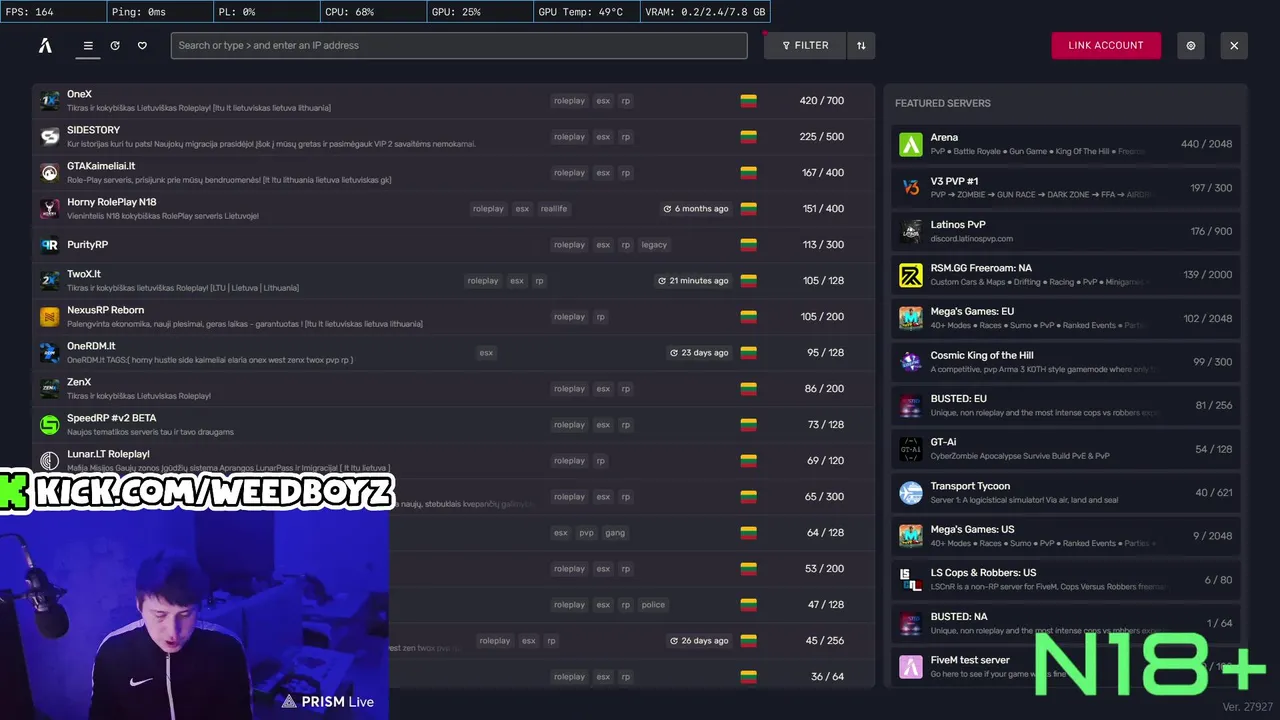Open FiveM test server entry
The height and width of the screenshot is (720, 1280).
(x=1066, y=666)
